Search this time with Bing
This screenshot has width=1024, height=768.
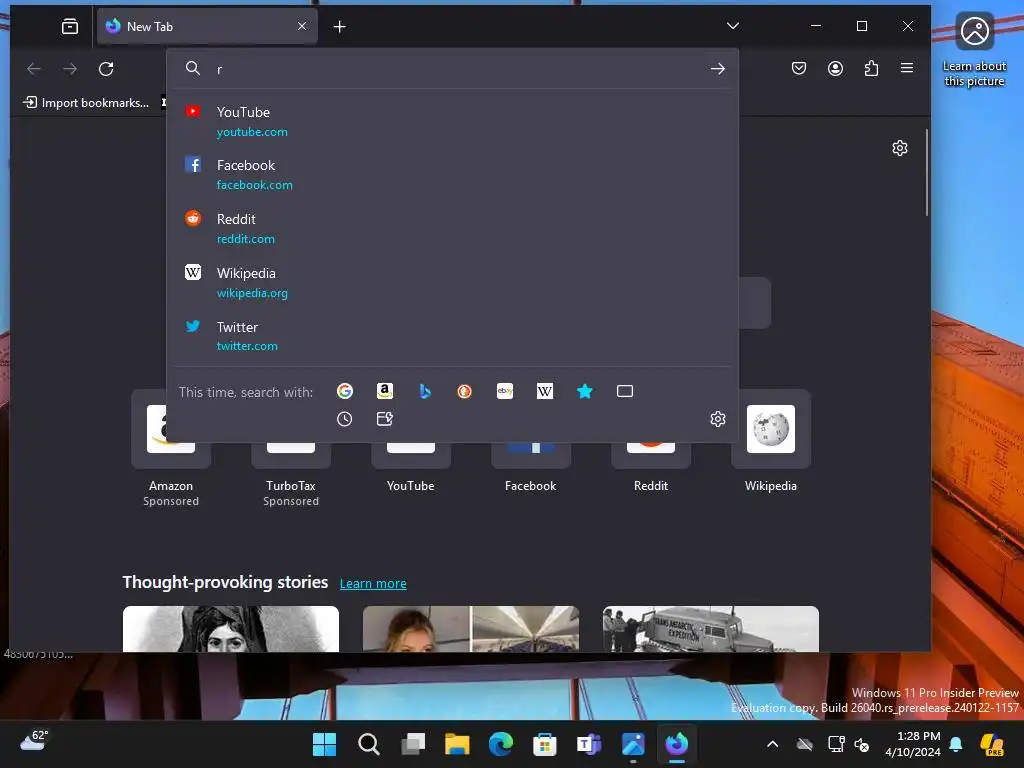click(425, 391)
